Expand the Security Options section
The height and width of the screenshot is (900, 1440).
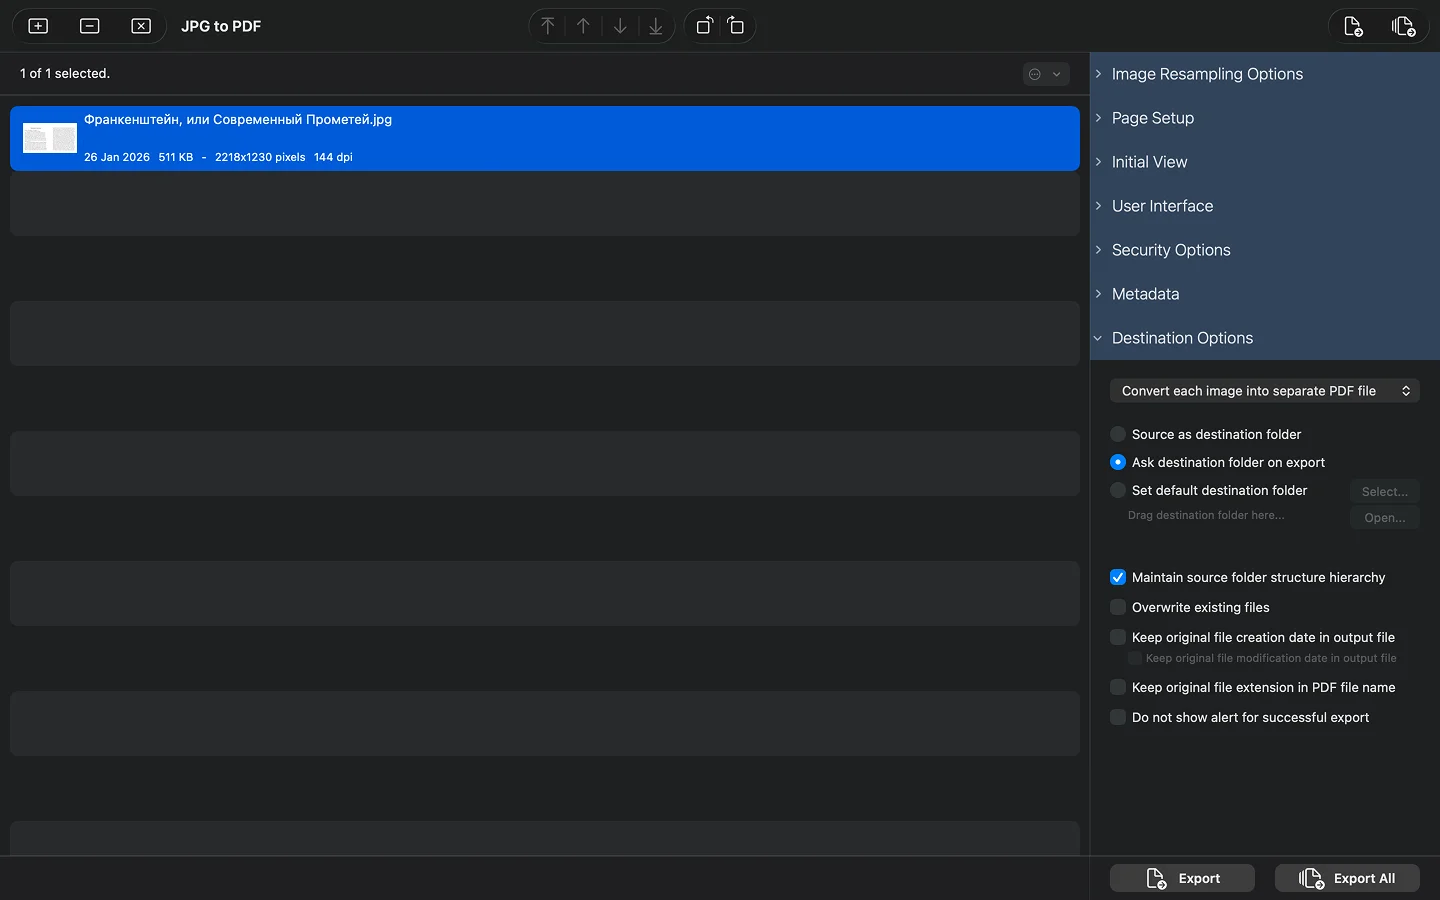pyautogui.click(x=1170, y=250)
